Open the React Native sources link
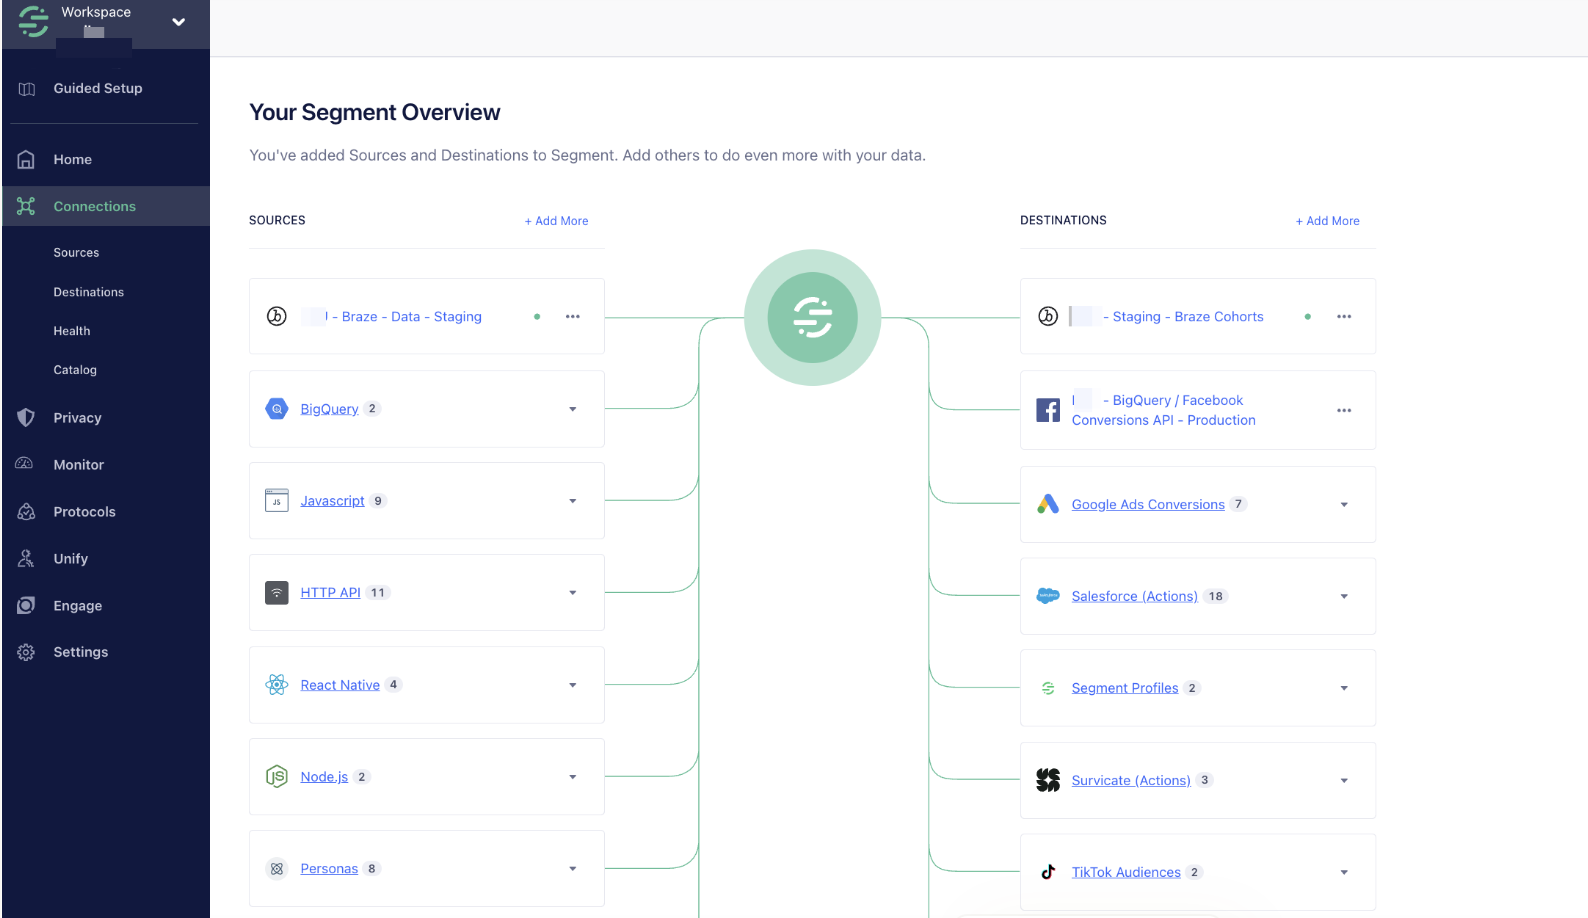 340,685
